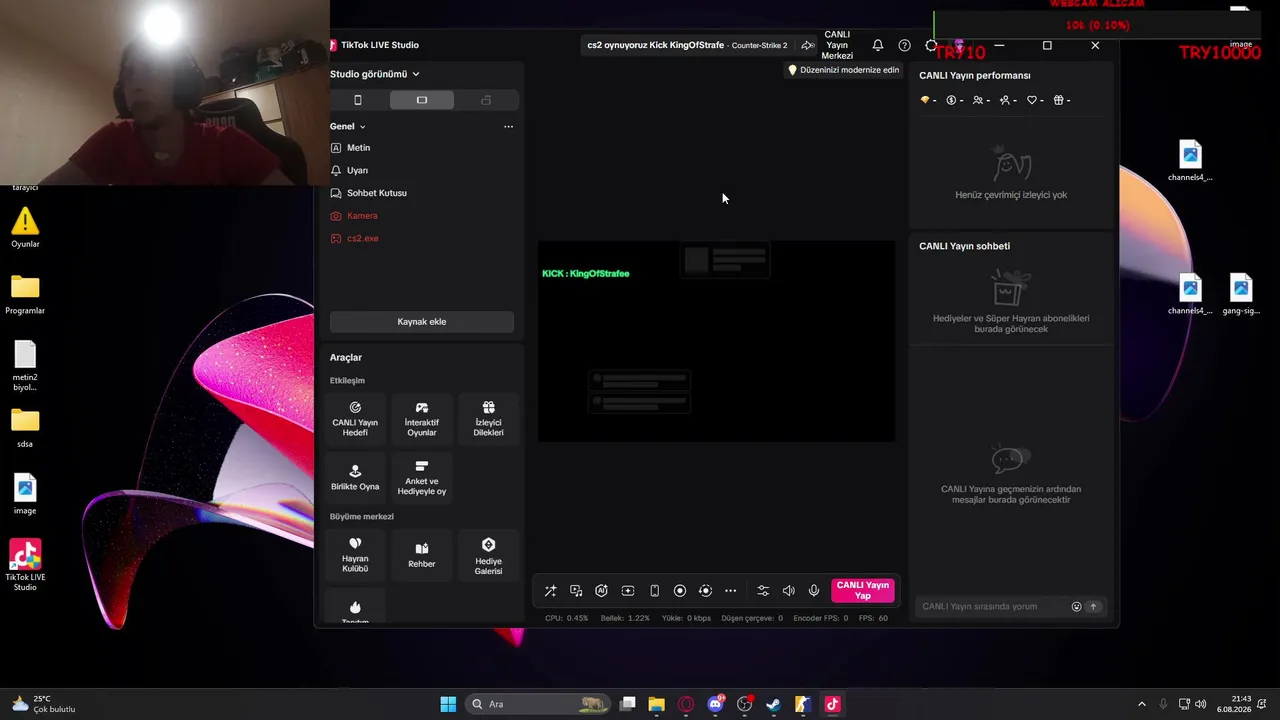Screen dimensions: 1280x720
Task: Open Anket ve Hediyeyle oy tool
Action: [422, 477]
